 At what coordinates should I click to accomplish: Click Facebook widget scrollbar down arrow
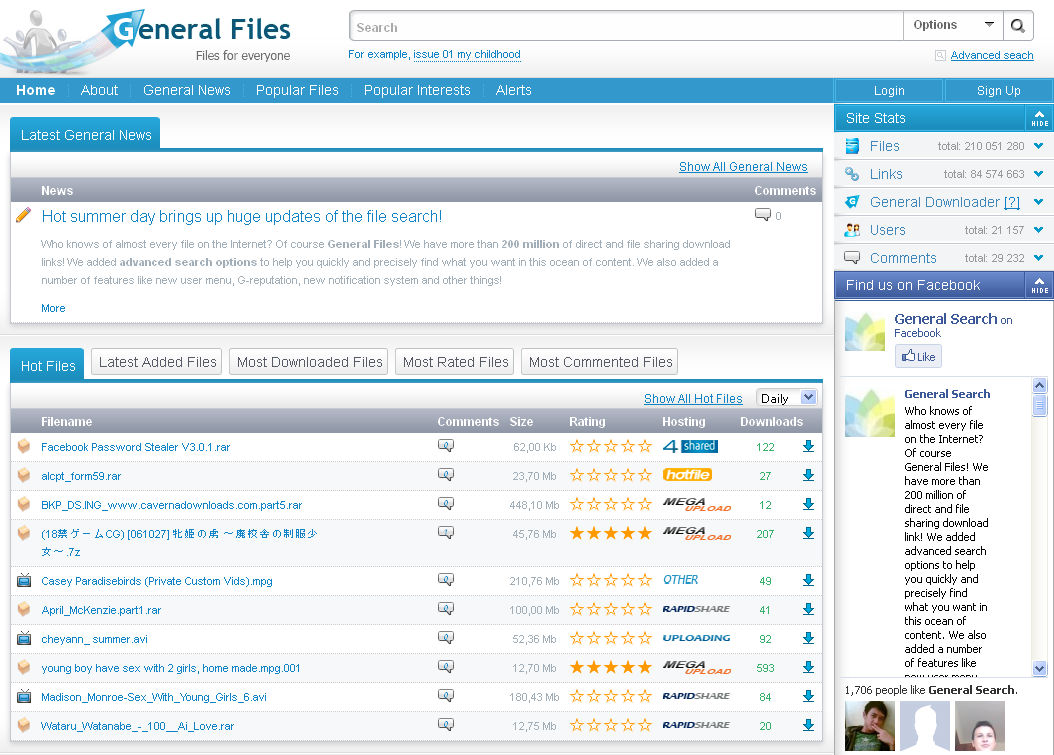[x=1039, y=668]
